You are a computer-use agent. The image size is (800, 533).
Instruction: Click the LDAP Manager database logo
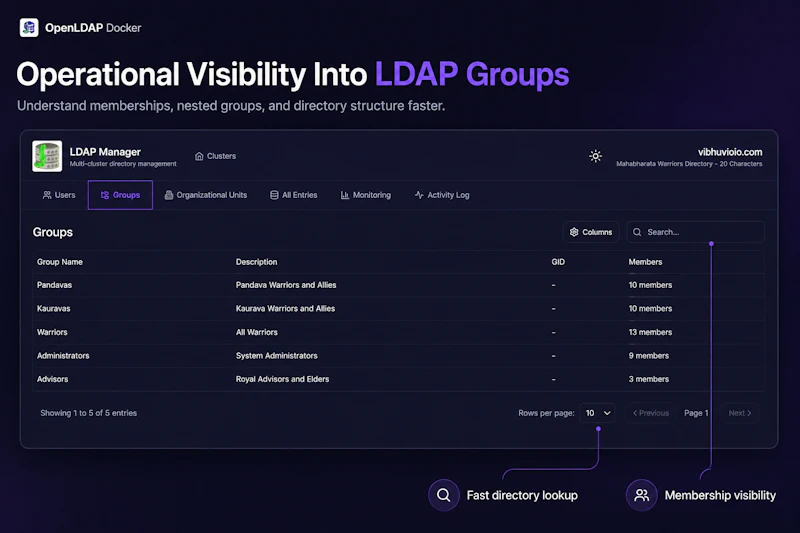coord(47,156)
